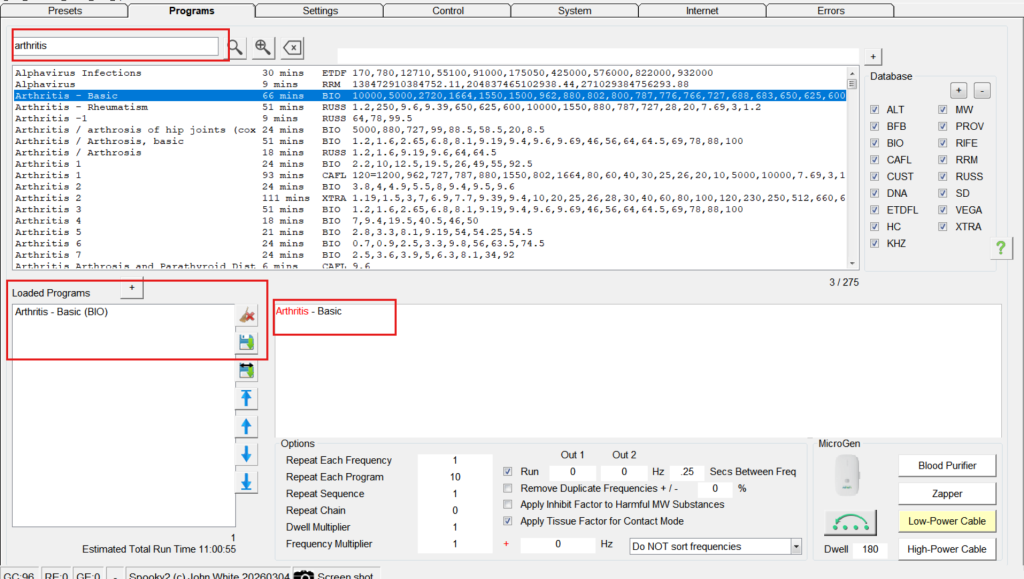Select the High-Power Cable button
The image size is (1024, 579).
[x=946, y=548]
